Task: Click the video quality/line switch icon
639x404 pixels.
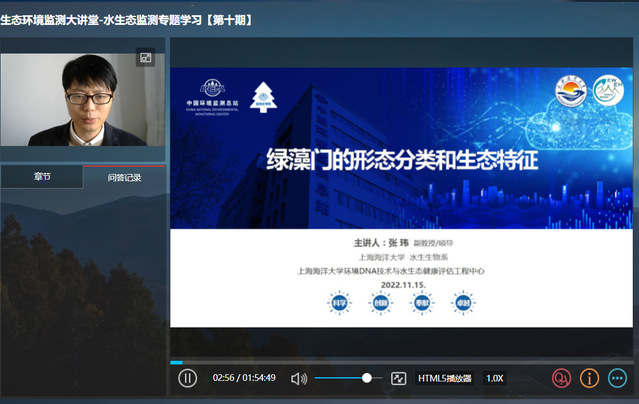Action: click(399, 378)
